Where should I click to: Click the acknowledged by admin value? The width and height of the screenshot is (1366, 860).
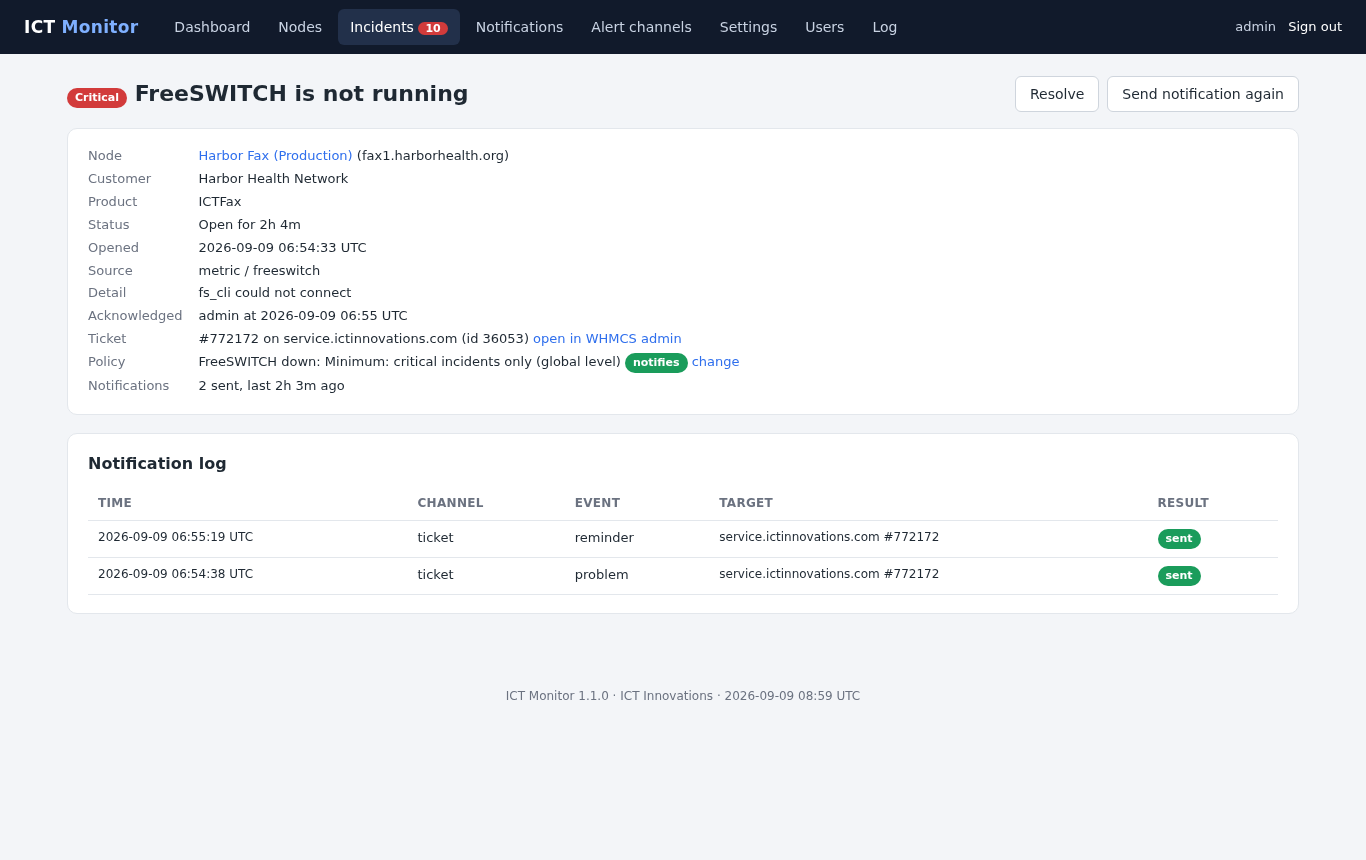click(x=303, y=316)
